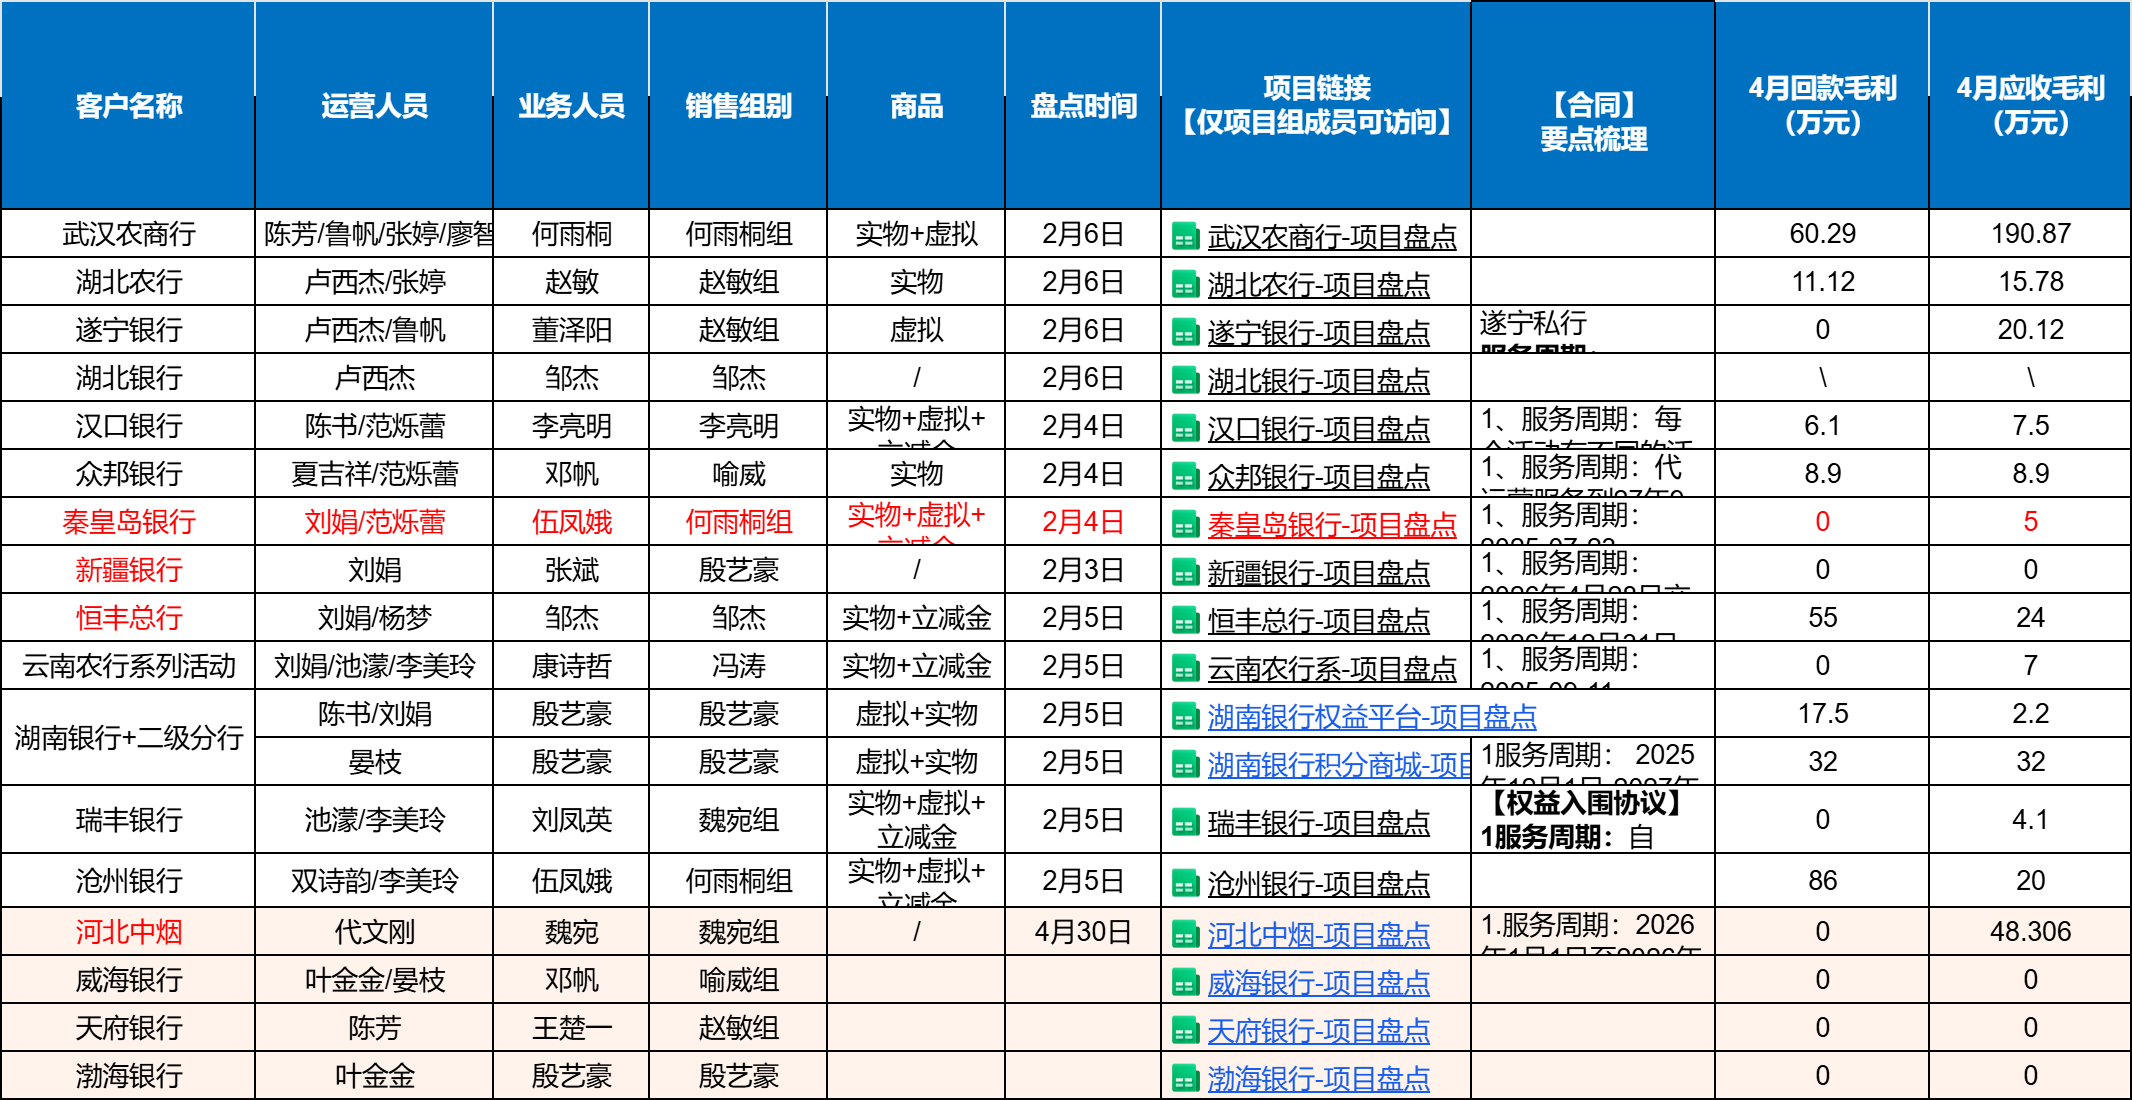Click the sheet icon beside 云南农行系-项目盘点
2132x1100 pixels.
(1185, 669)
